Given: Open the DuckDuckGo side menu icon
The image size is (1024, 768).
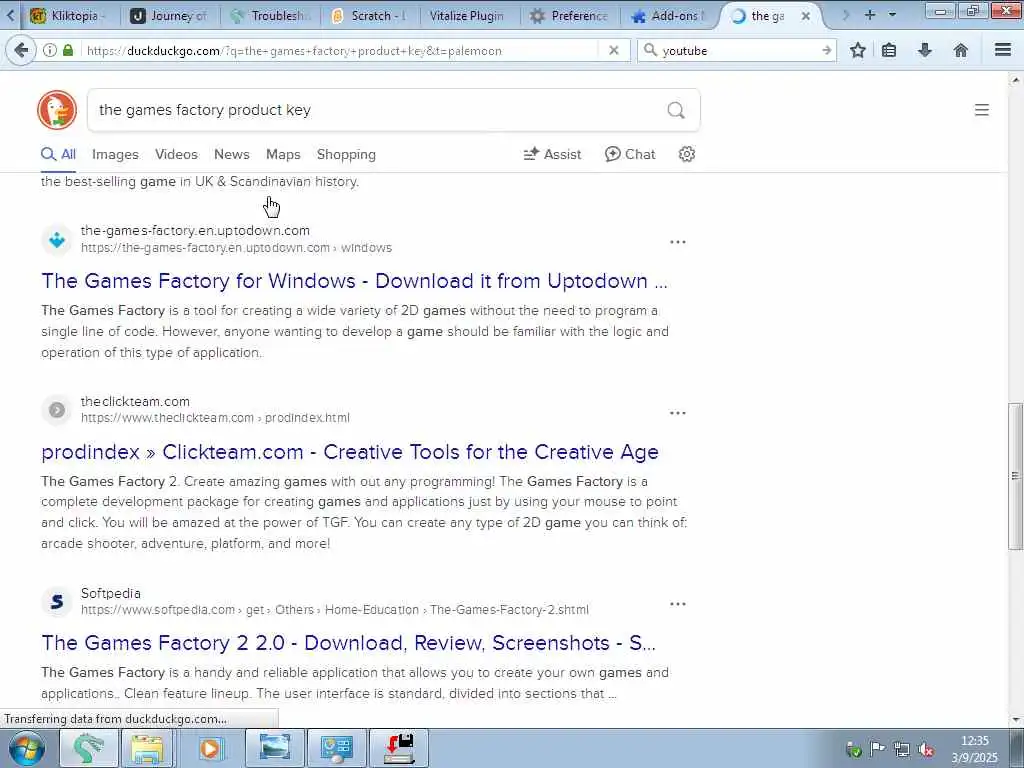Looking at the screenshot, I should (982, 110).
